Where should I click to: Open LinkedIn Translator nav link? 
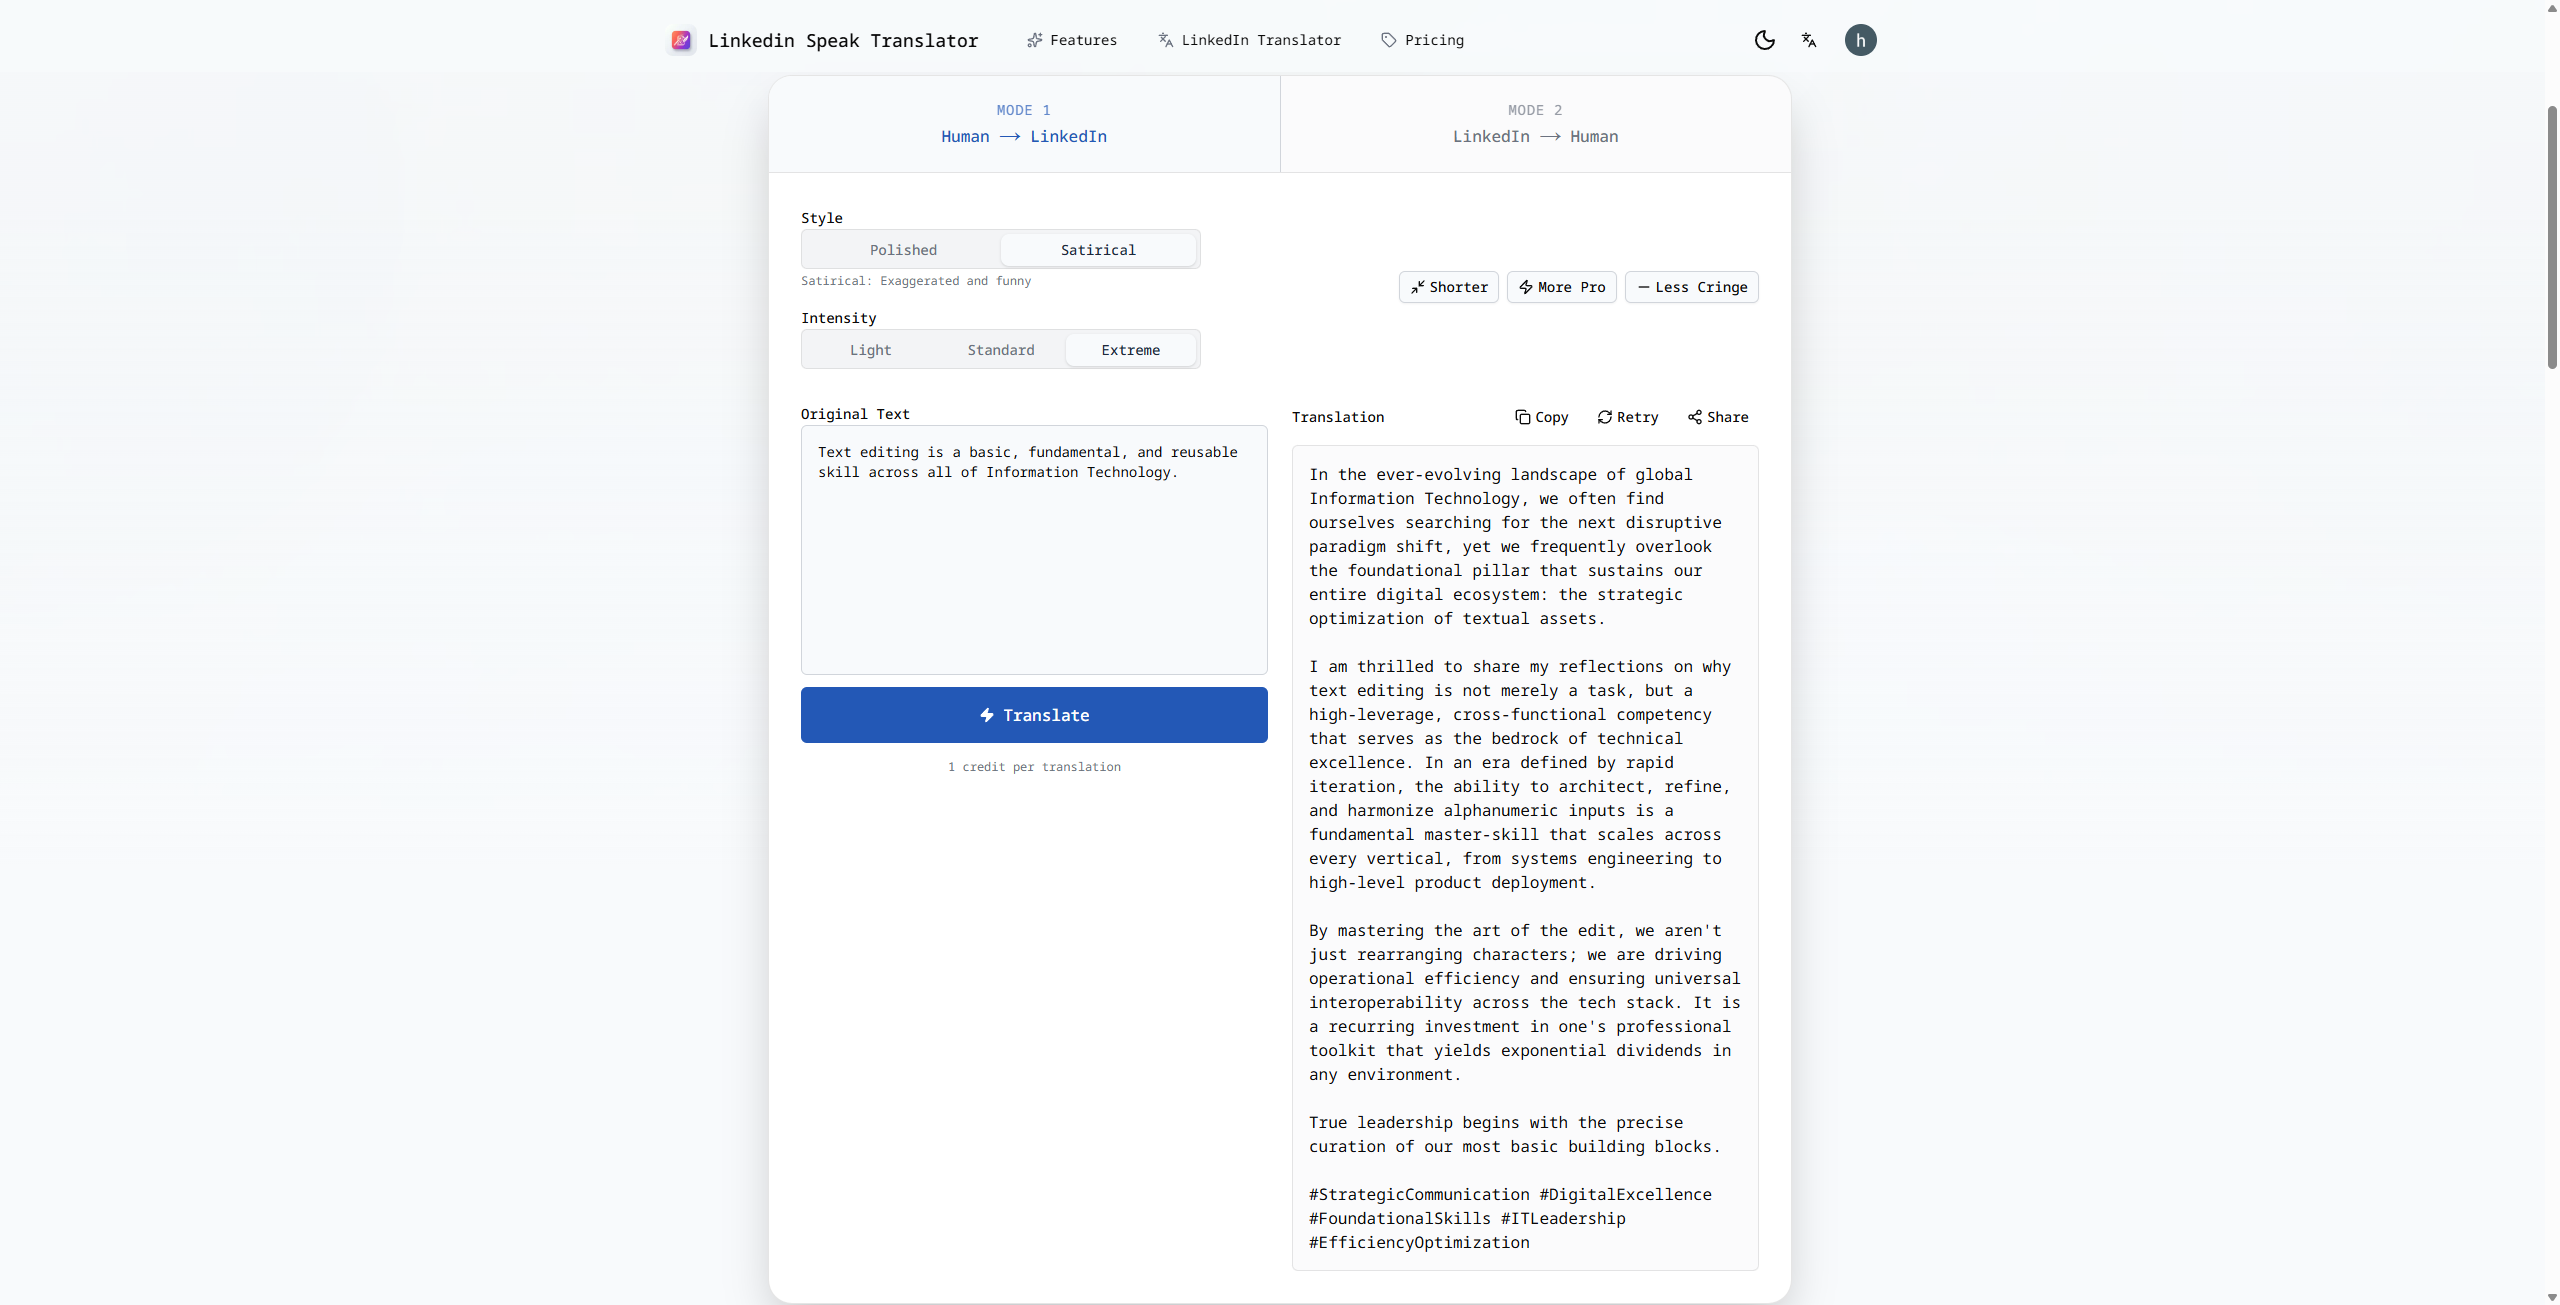(1250, 40)
